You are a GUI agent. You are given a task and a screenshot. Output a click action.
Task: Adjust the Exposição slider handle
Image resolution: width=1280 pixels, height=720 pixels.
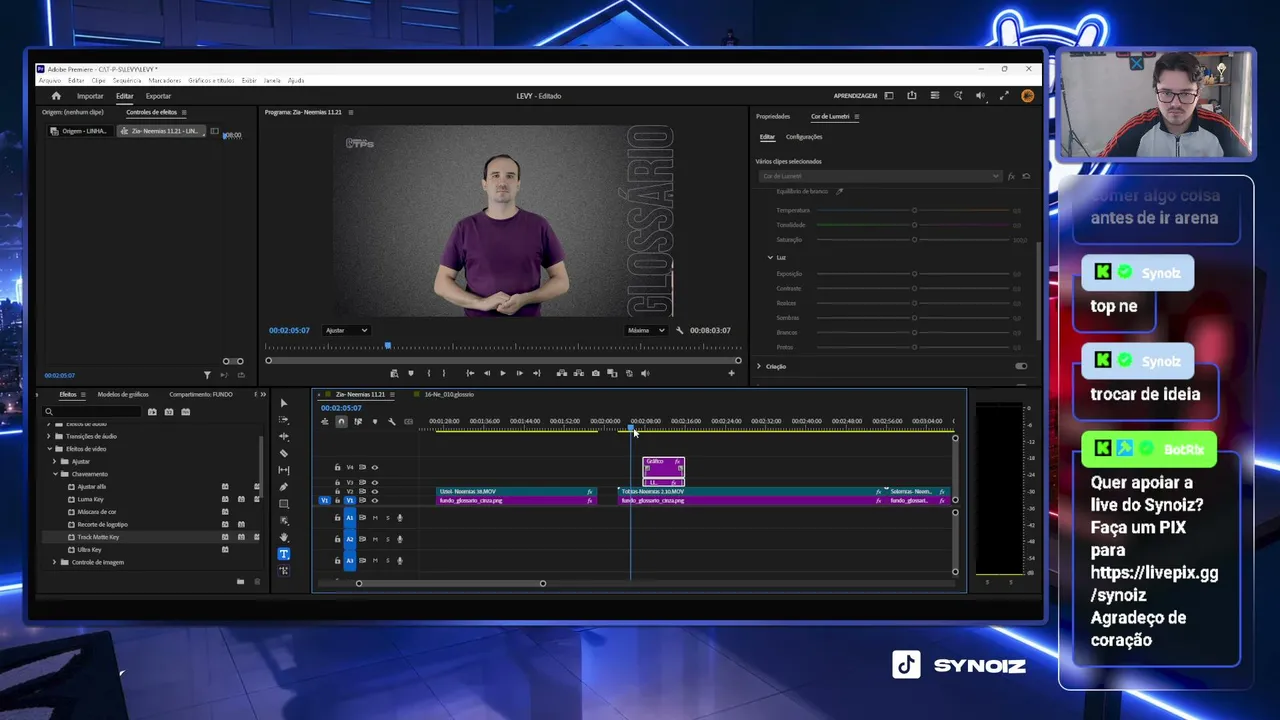tap(914, 273)
